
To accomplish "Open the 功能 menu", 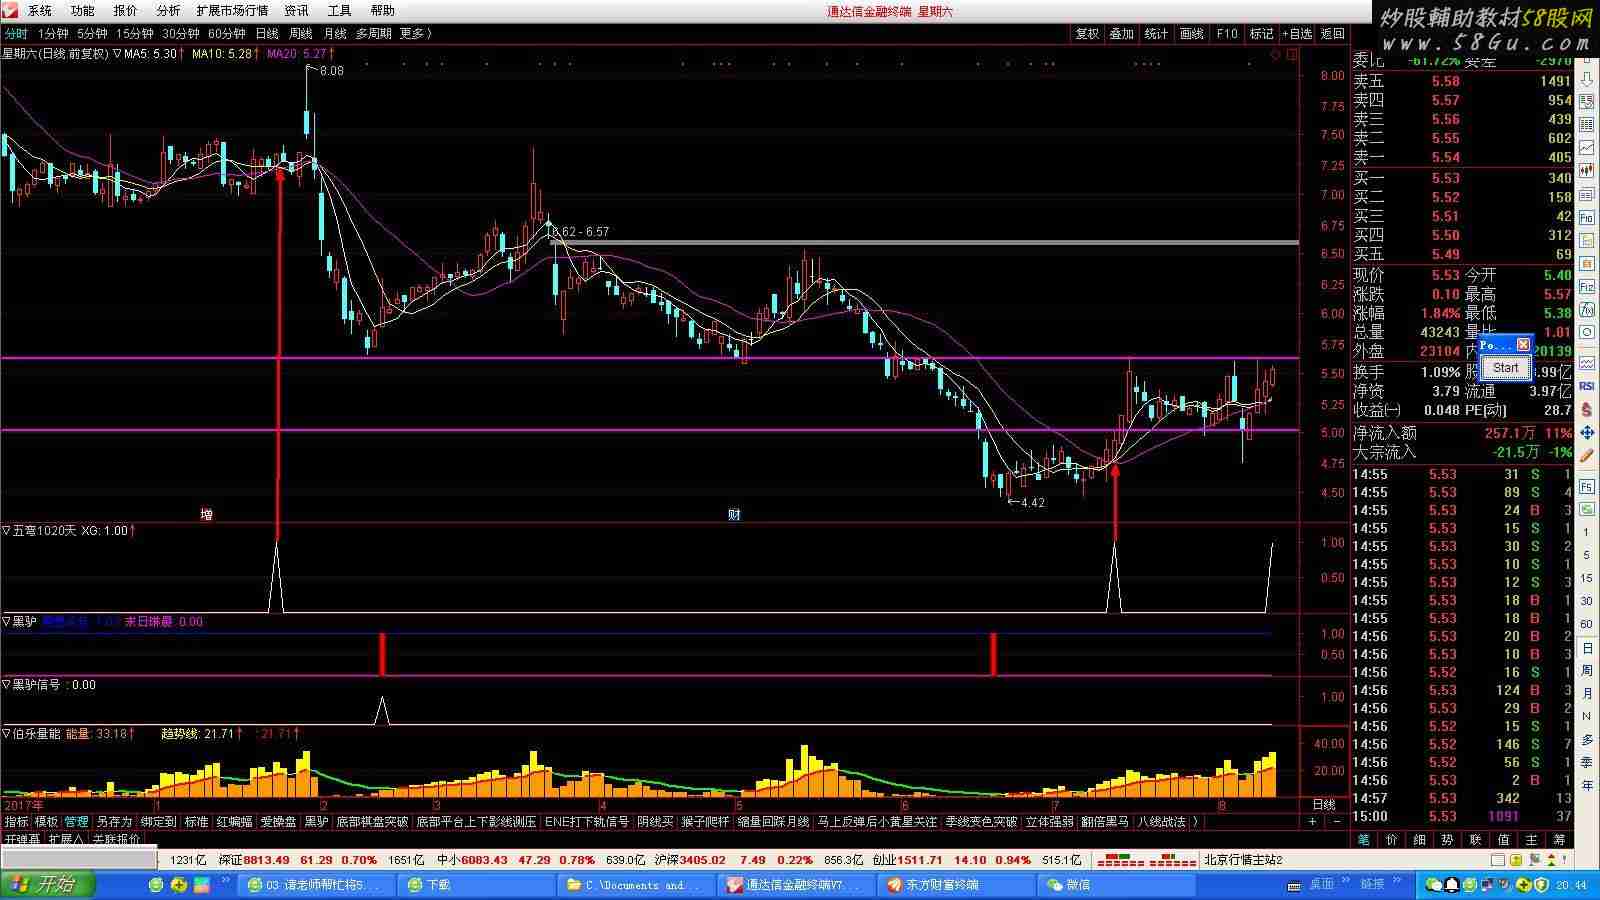I will (x=83, y=10).
